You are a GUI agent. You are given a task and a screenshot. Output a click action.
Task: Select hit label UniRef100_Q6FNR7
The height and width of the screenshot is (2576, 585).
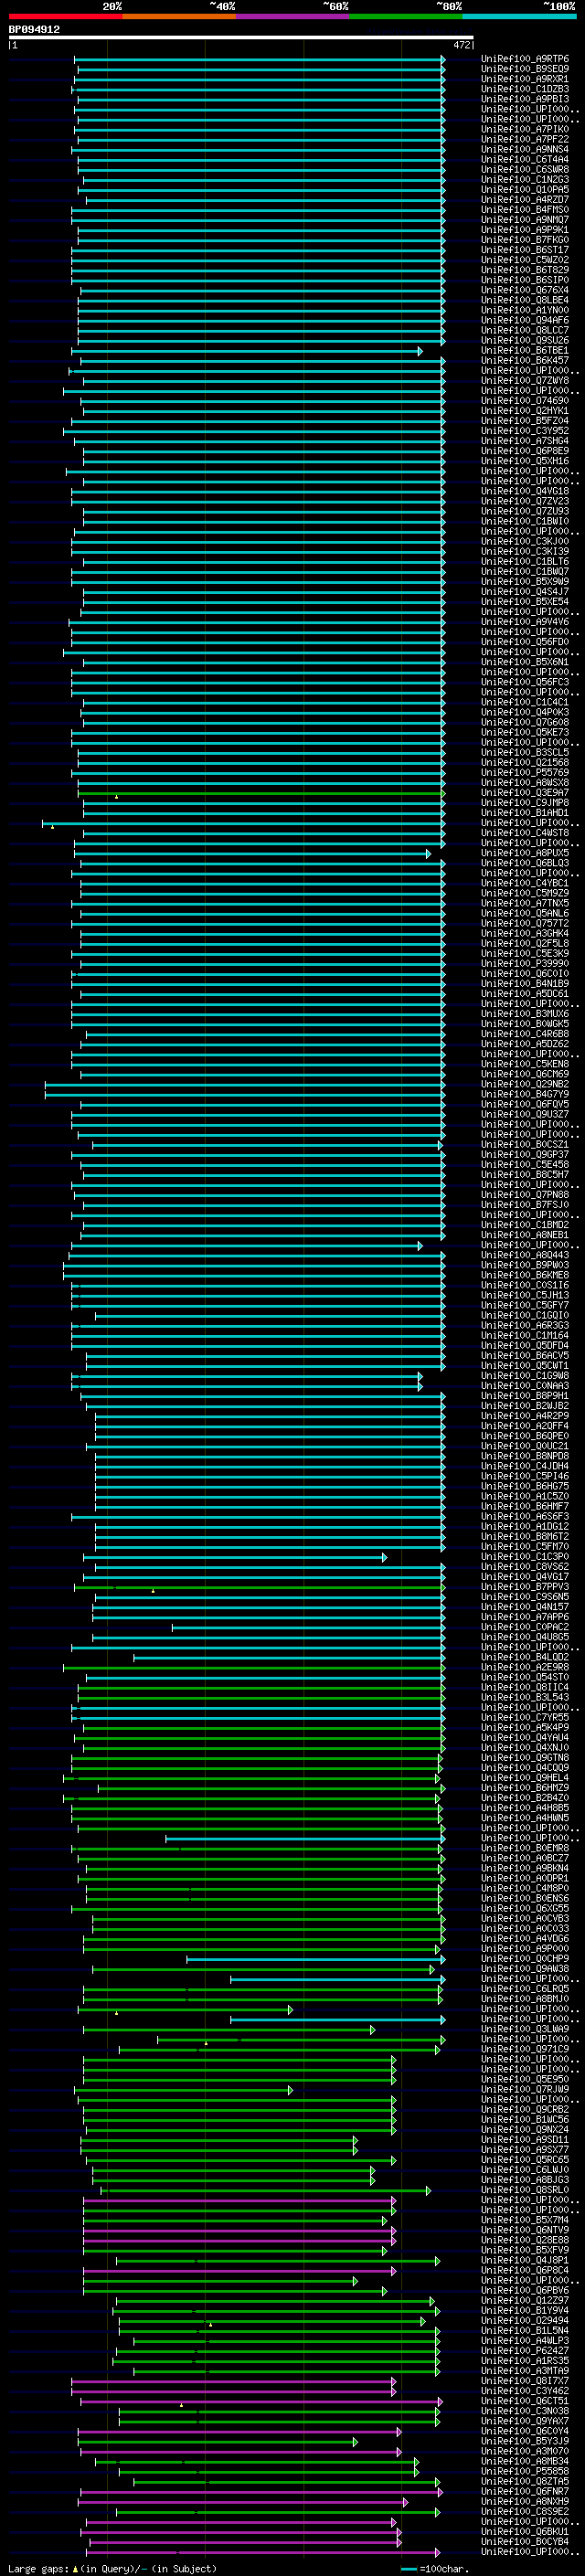[x=525, y=2491]
